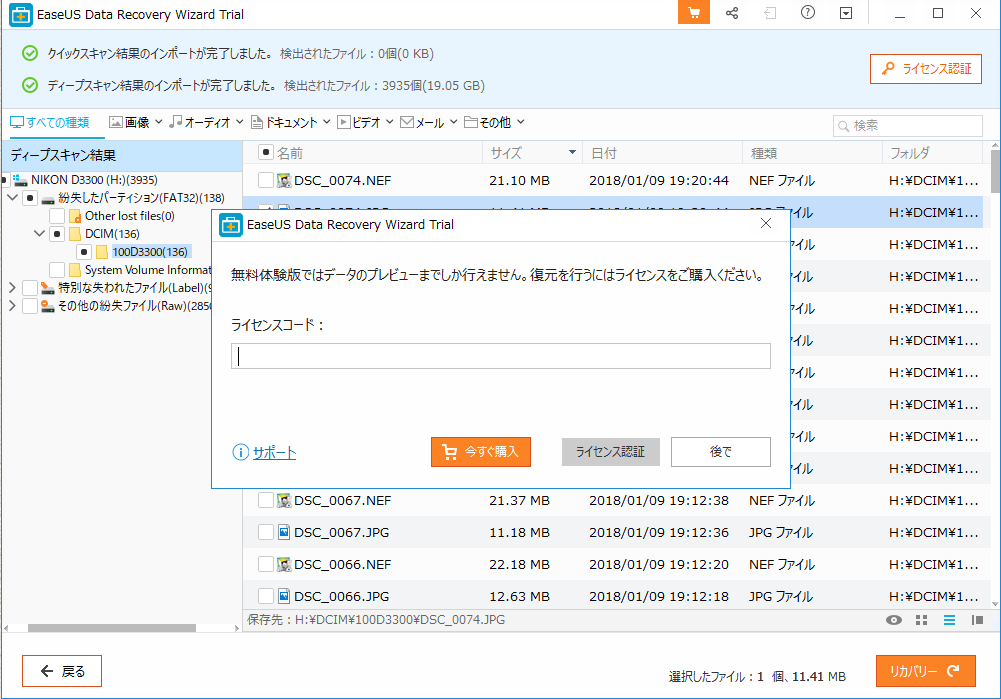
Task: Expand the other lost files Raw node
Action: [12, 306]
